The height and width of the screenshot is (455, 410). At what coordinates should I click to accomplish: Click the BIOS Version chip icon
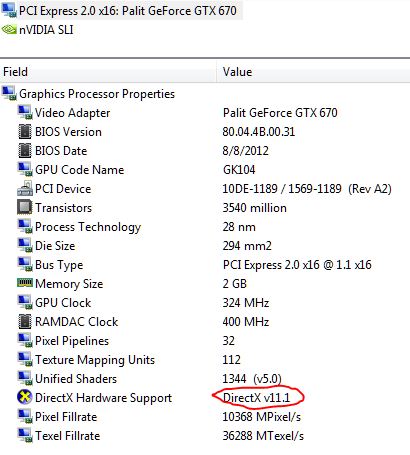tap(25, 132)
